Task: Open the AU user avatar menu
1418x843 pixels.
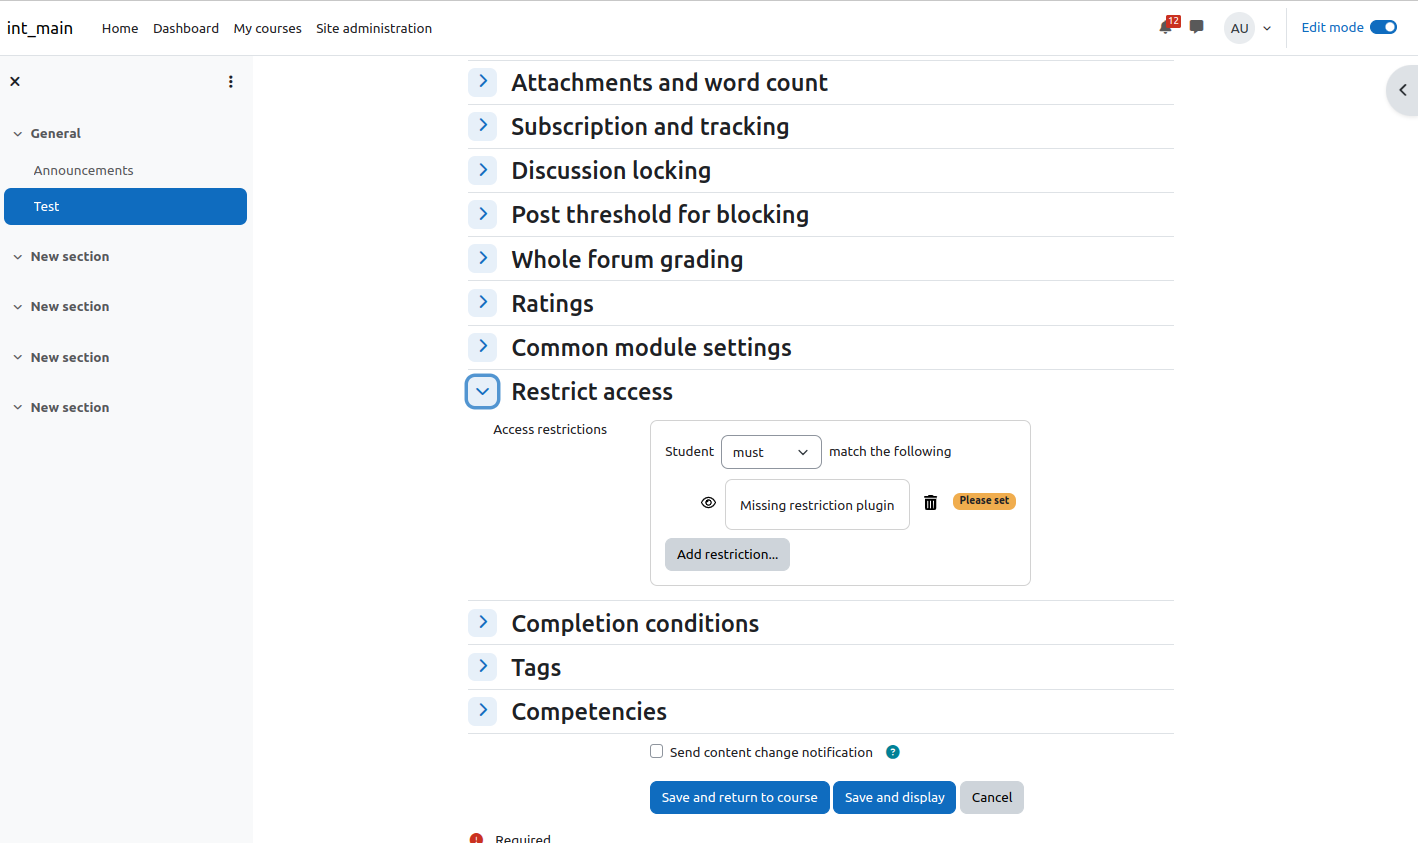Action: tap(1248, 28)
